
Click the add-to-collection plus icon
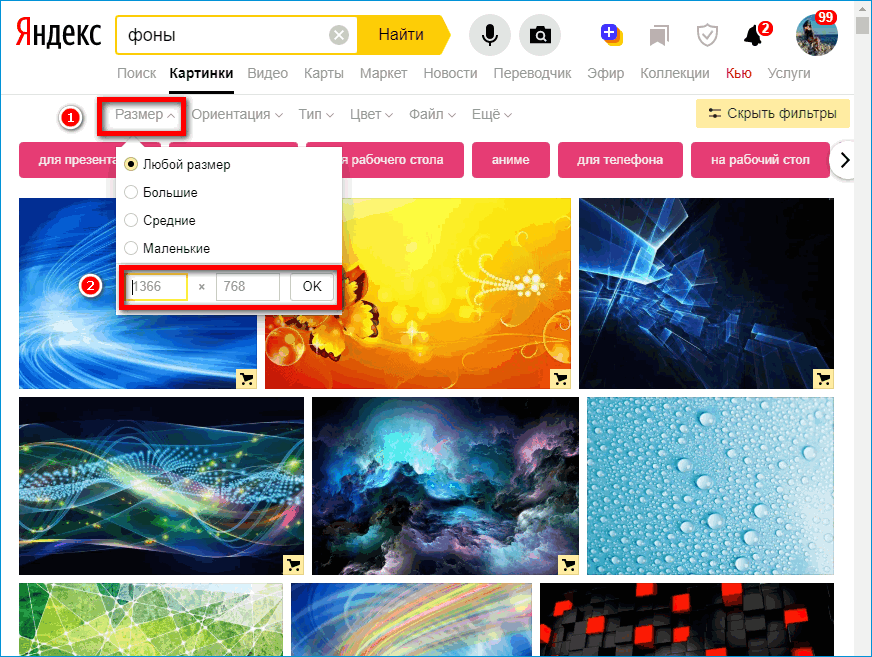tap(610, 35)
